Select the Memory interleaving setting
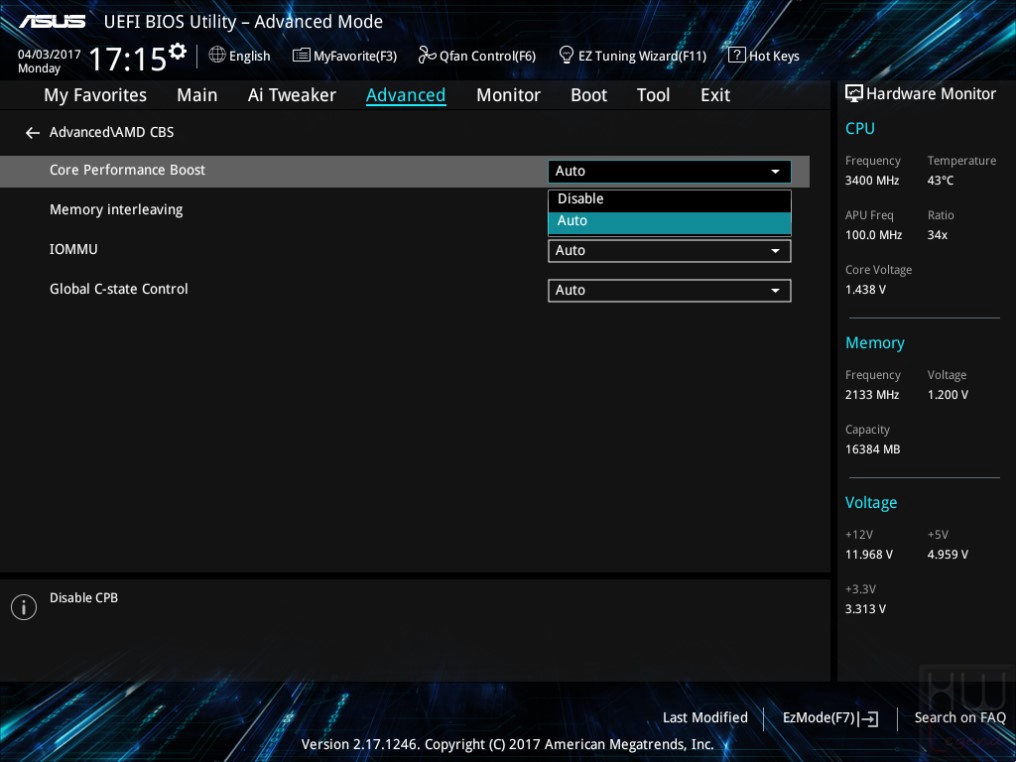Image resolution: width=1016 pixels, height=762 pixels. 116,210
